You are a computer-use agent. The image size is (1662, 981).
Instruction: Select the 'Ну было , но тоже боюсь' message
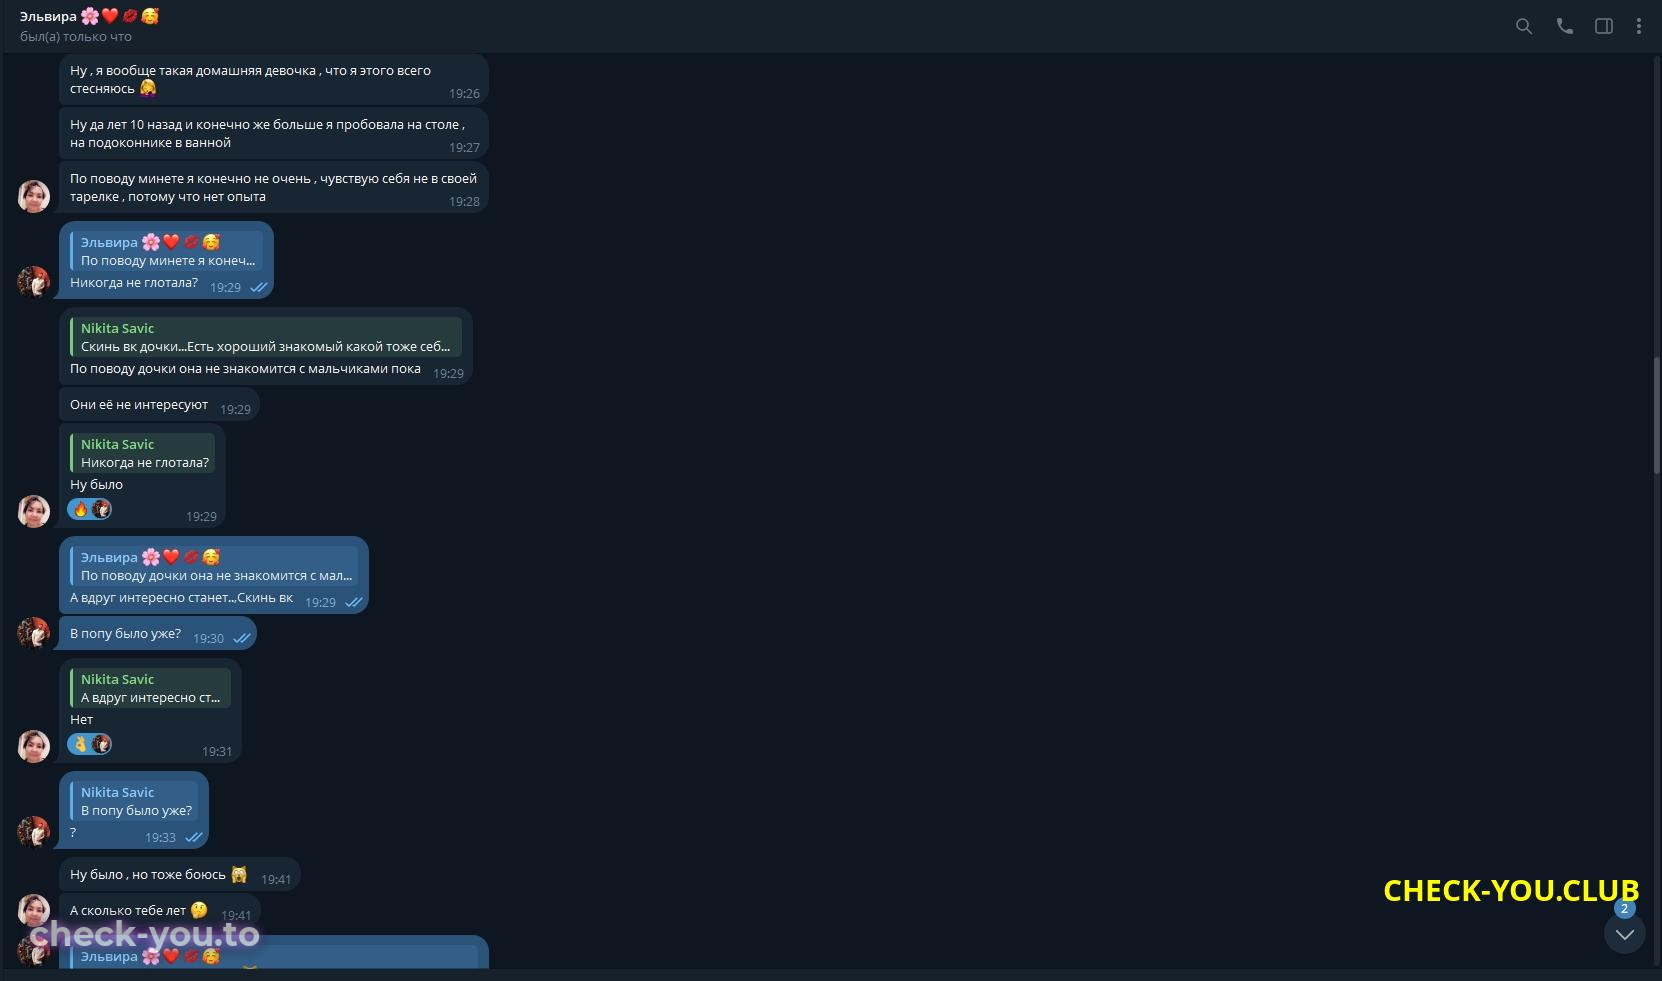pos(180,875)
